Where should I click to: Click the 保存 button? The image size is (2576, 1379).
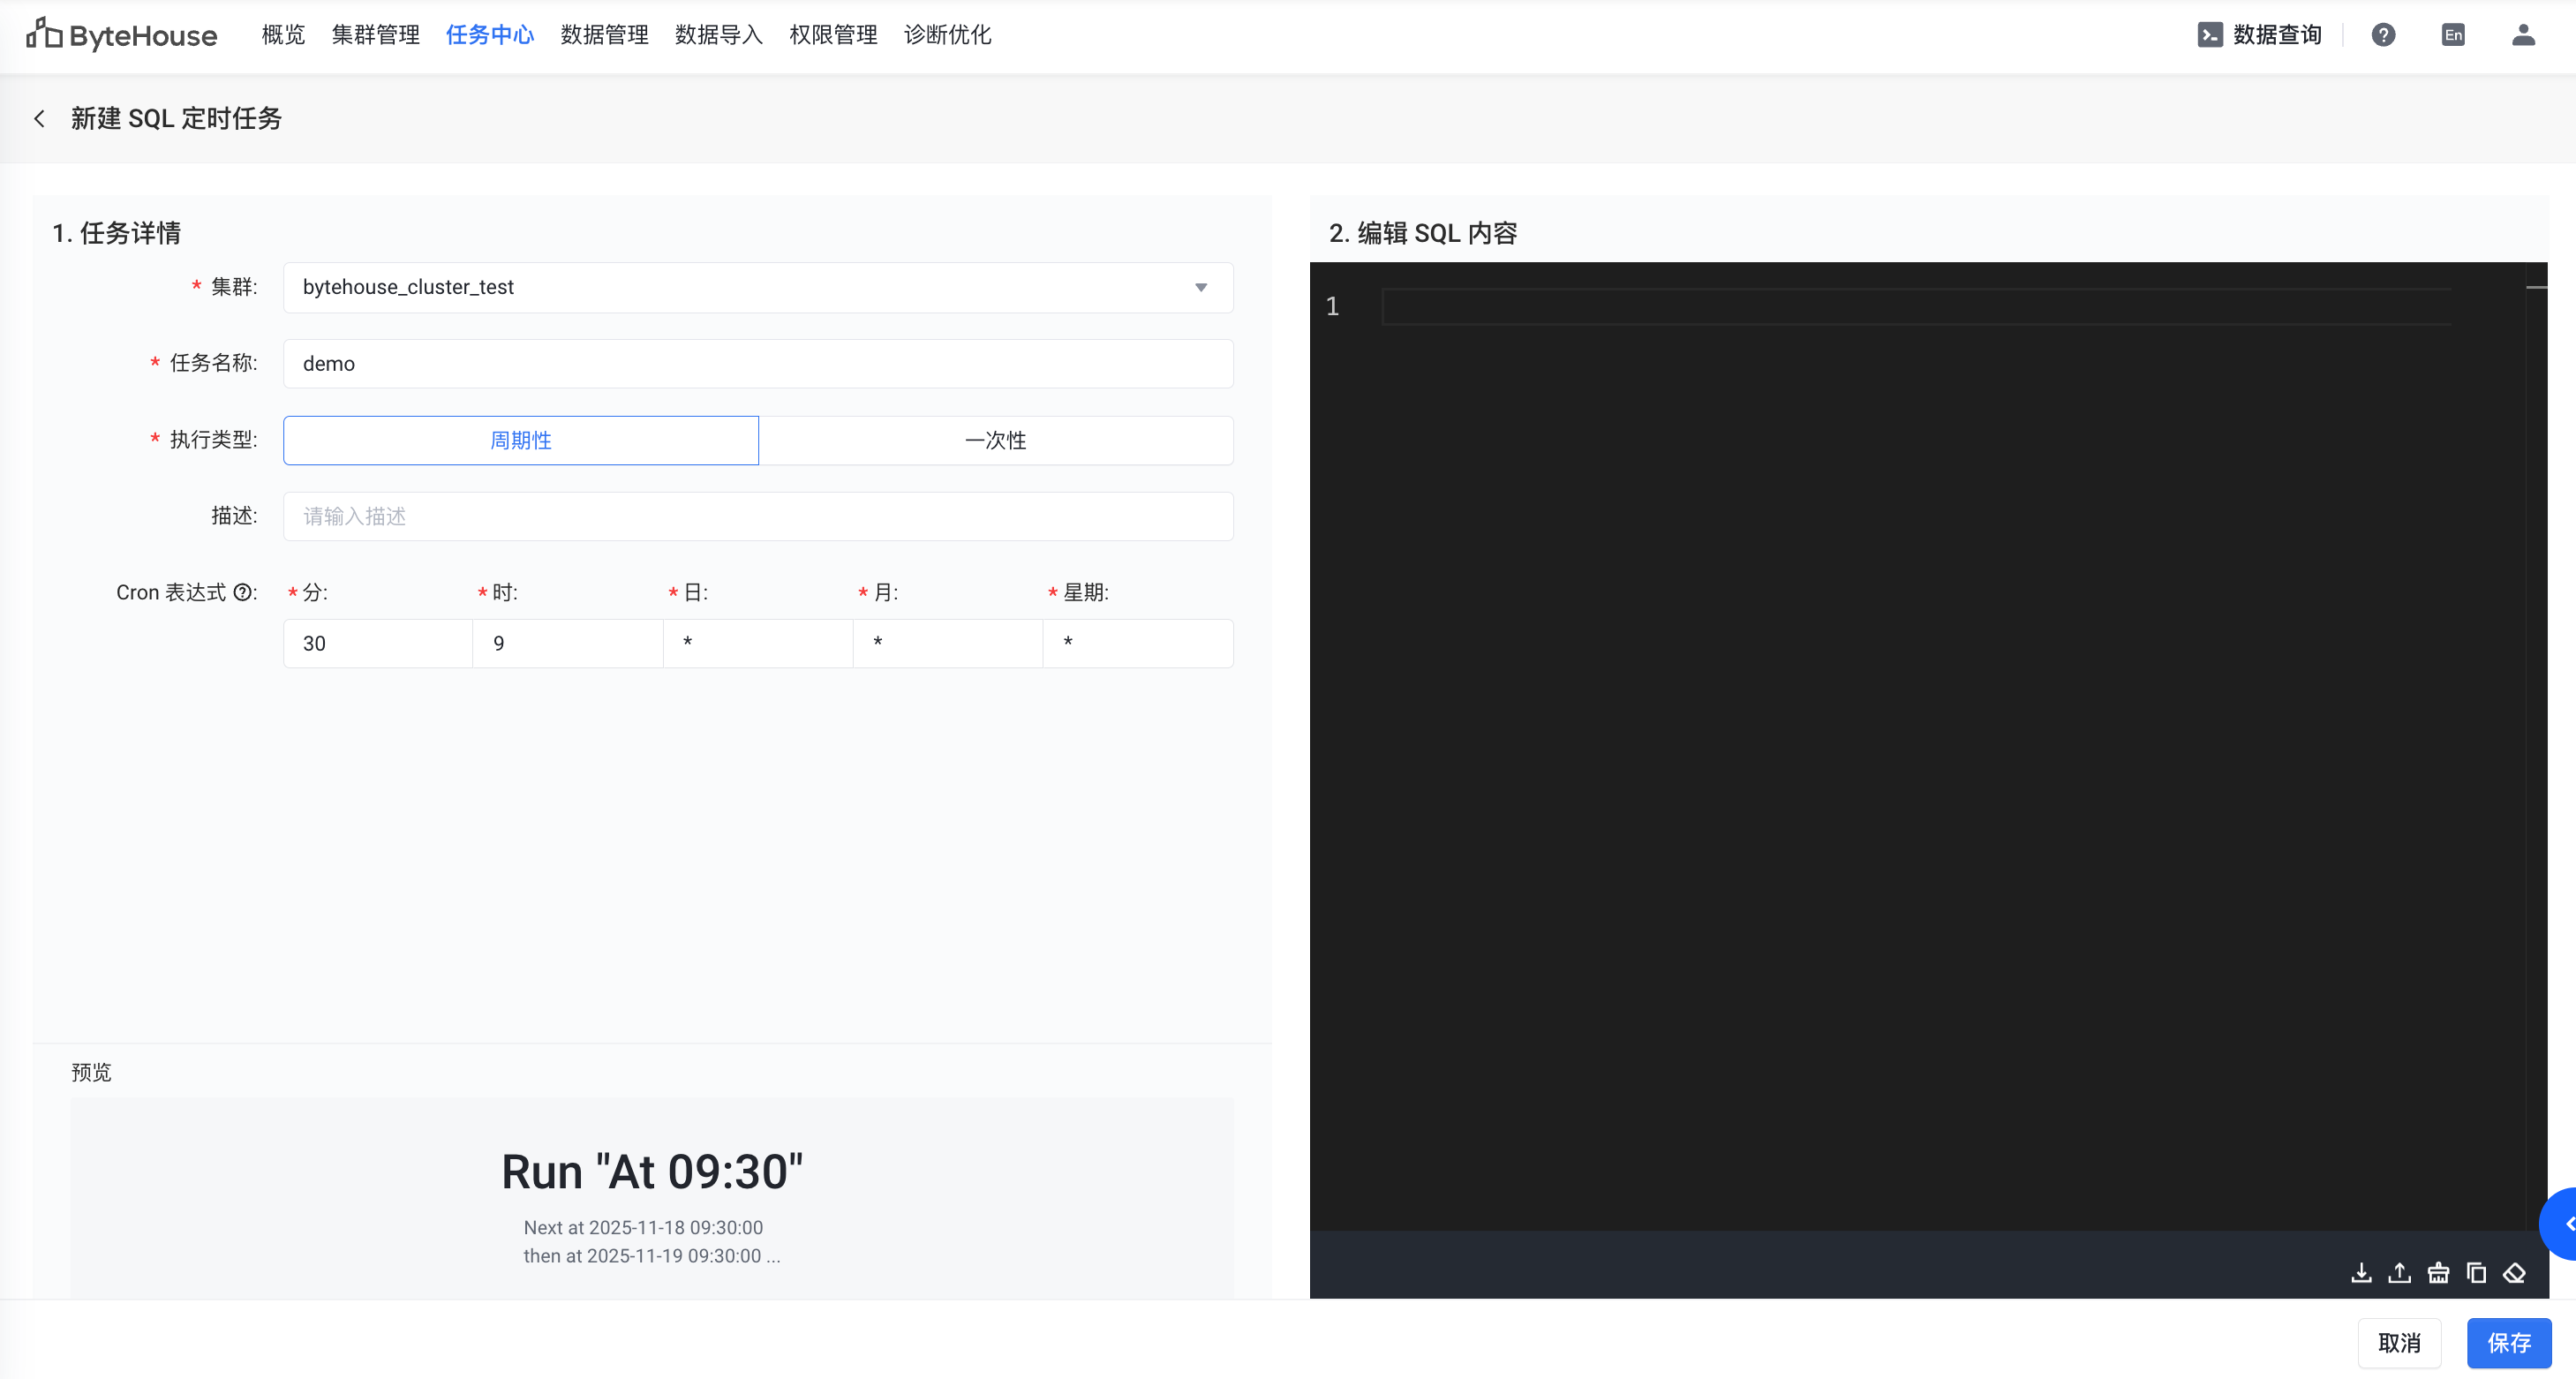coord(2508,1342)
